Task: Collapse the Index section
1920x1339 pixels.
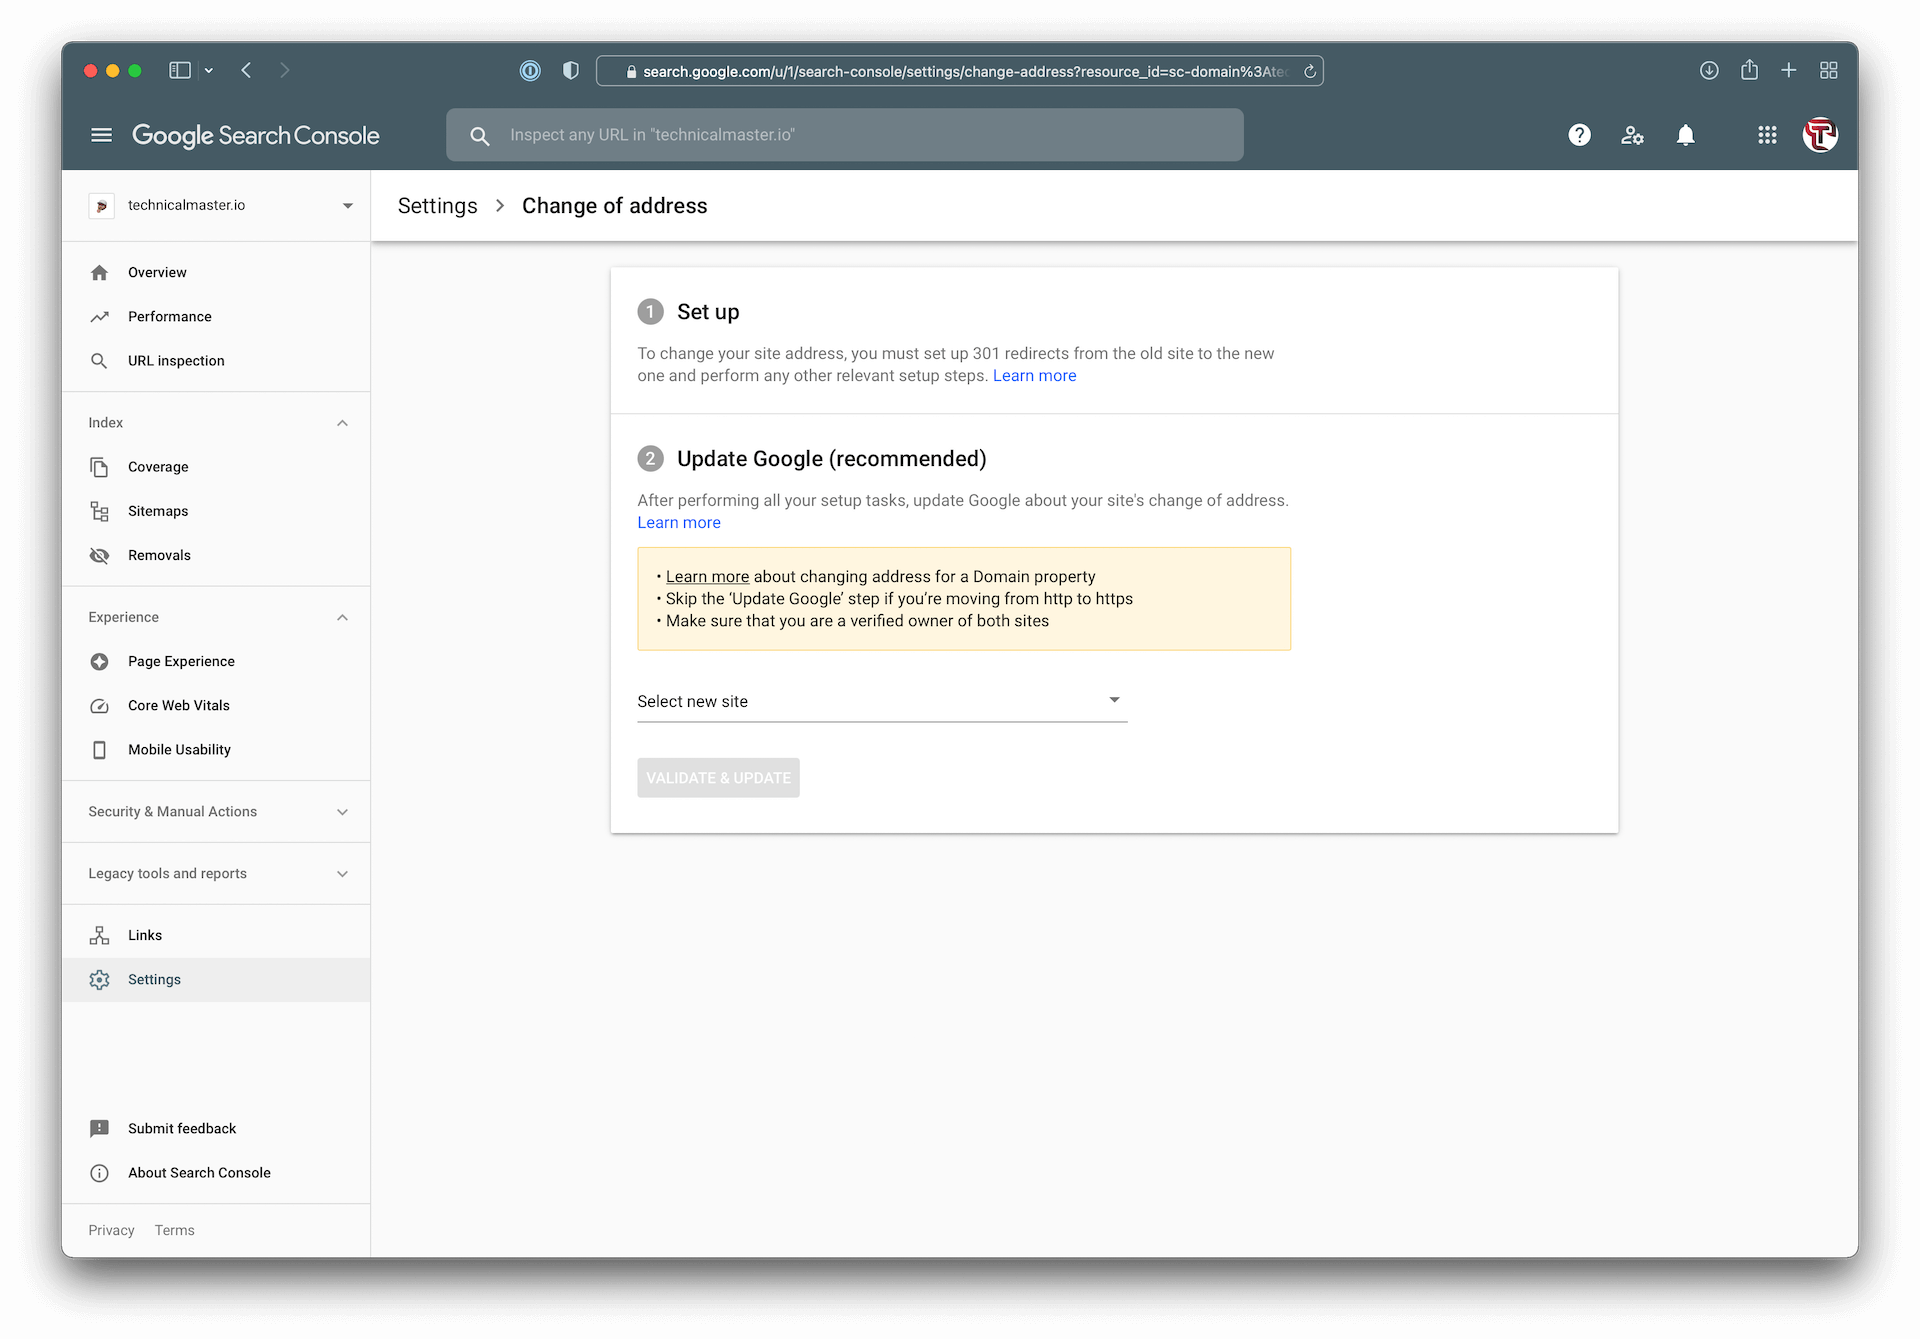Action: pyautogui.click(x=342, y=423)
